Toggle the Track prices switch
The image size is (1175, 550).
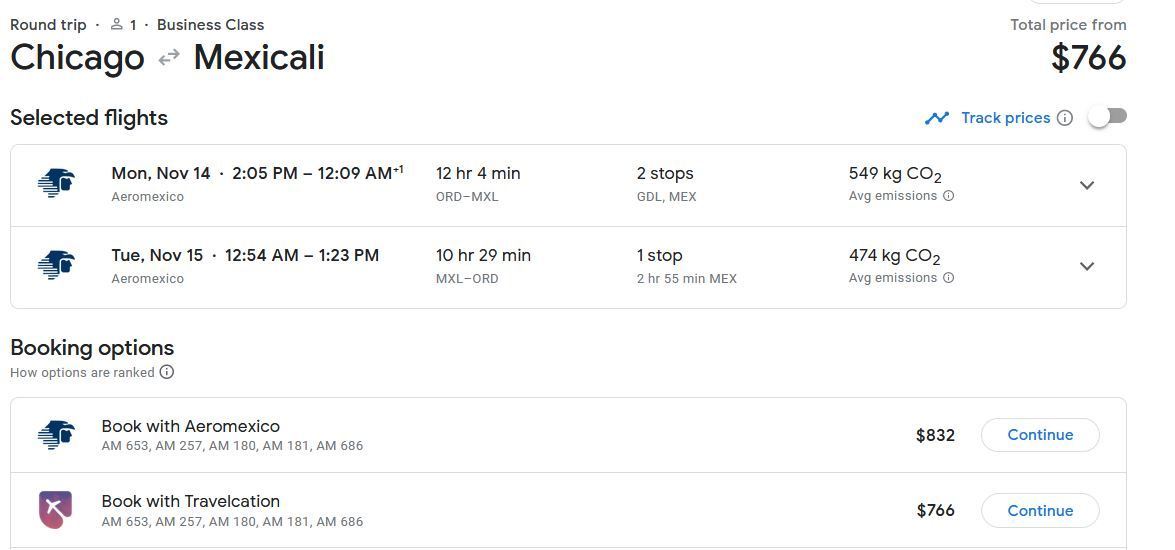coord(1108,117)
